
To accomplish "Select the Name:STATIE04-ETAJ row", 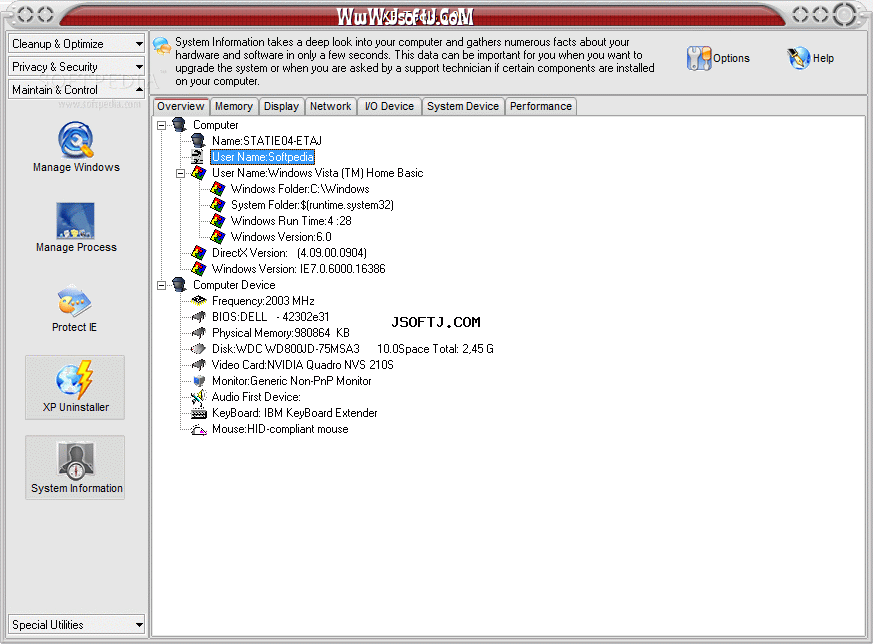I will point(267,141).
